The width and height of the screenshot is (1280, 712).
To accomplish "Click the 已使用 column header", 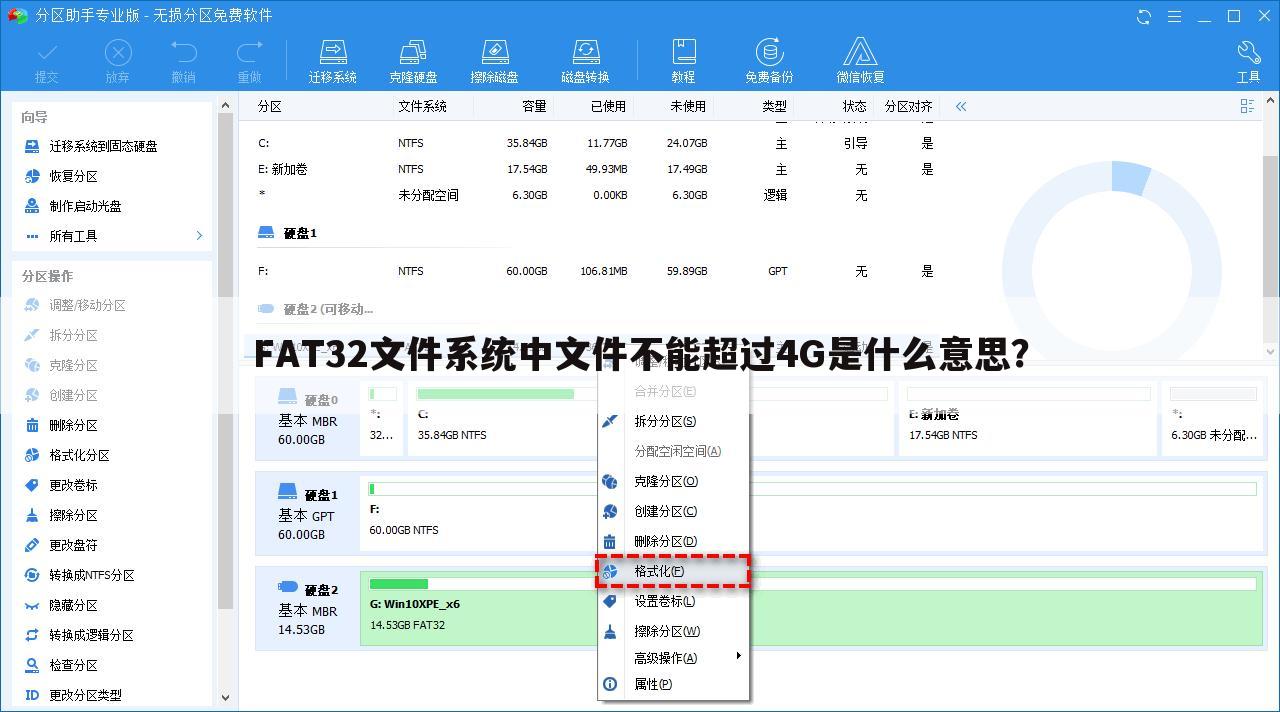I will [x=608, y=106].
